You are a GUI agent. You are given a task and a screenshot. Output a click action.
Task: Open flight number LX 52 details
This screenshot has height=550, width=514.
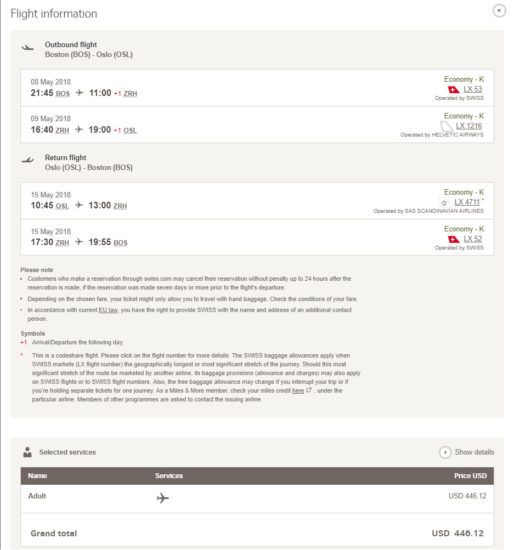click(x=473, y=239)
